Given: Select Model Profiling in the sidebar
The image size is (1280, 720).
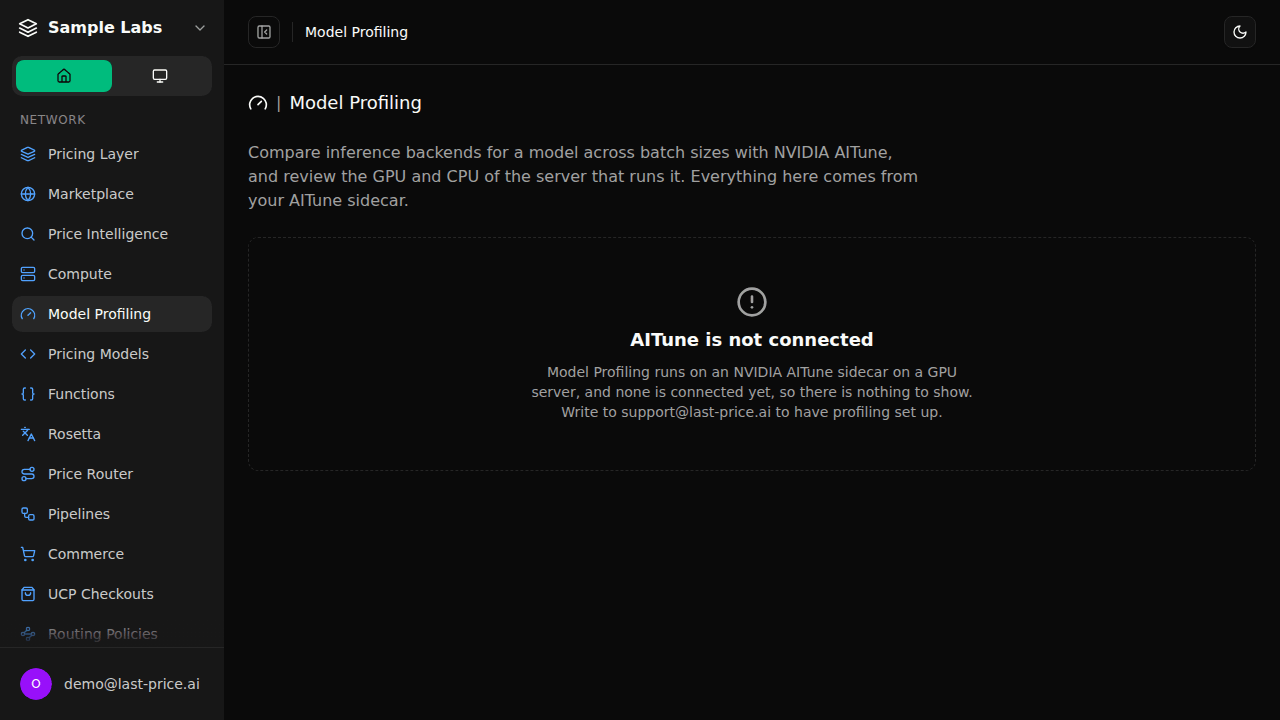Looking at the screenshot, I should tap(112, 314).
